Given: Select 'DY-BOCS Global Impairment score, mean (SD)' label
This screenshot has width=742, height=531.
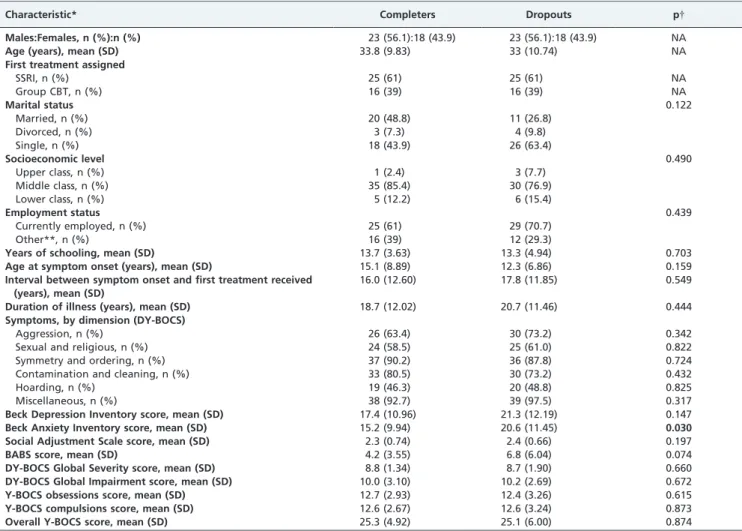Looking at the screenshot, I should tap(118, 482).
